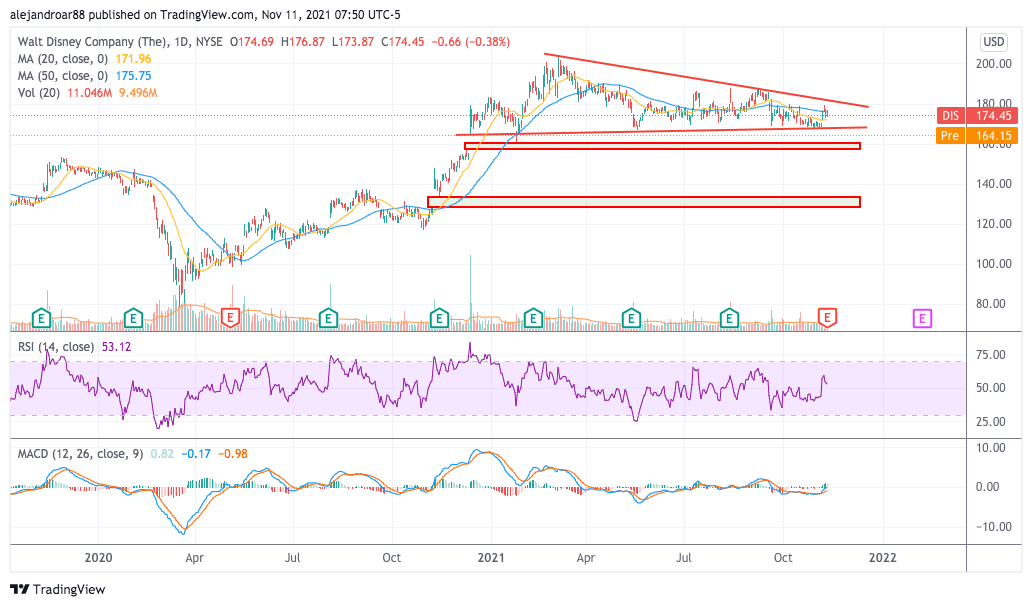Click the volume value 11.046M

coord(90,93)
